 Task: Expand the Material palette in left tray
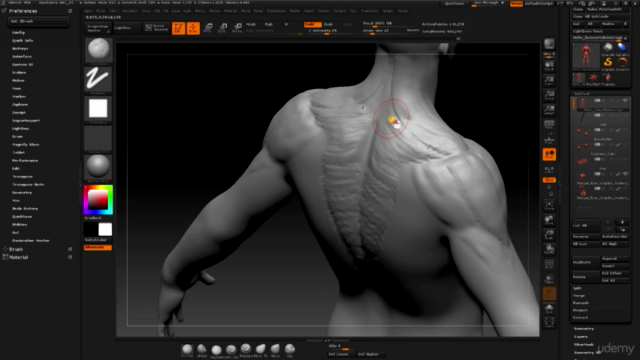pyautogui.click(x=19, y=257)
